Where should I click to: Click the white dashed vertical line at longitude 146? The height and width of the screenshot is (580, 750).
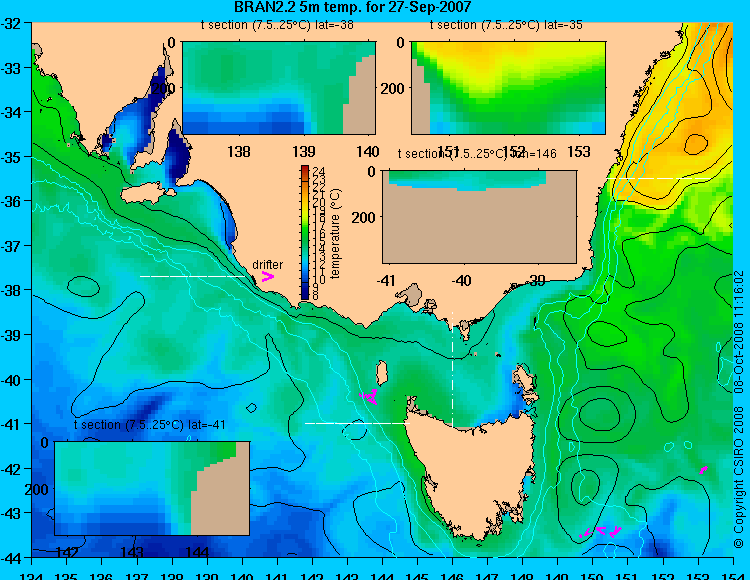(452, 368)
